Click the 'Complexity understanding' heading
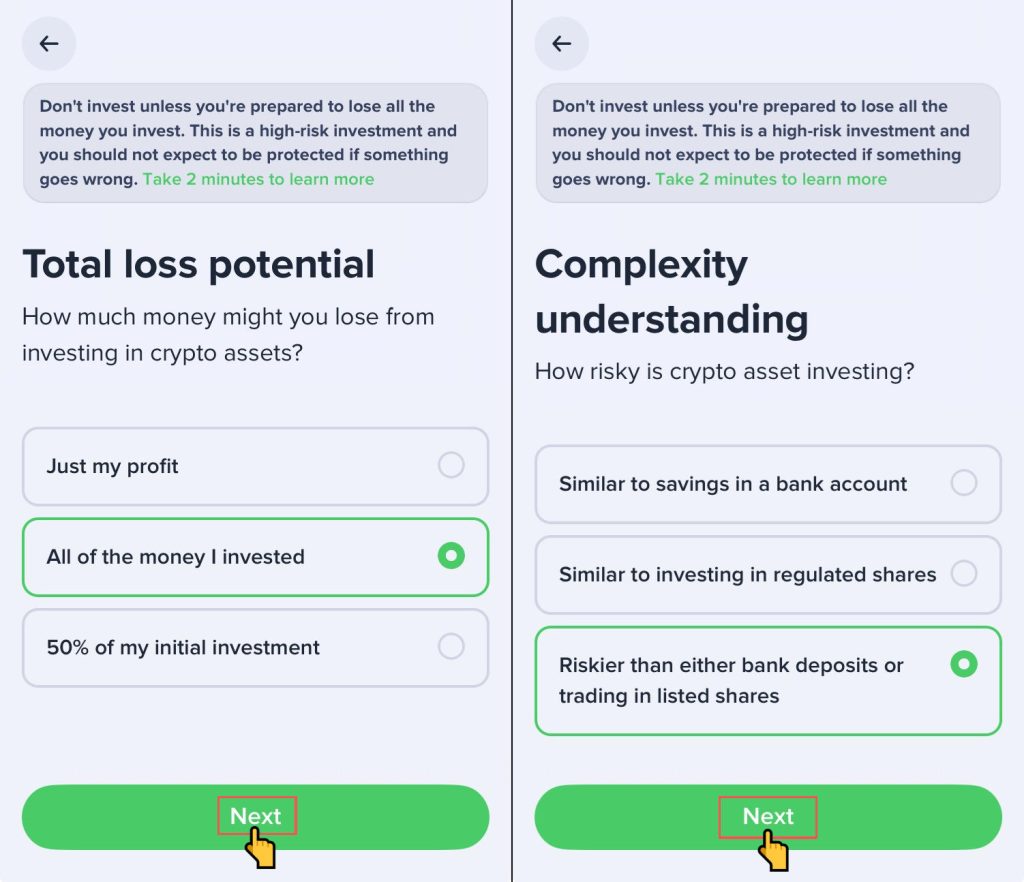1024x882 pixels. point(670,292)
